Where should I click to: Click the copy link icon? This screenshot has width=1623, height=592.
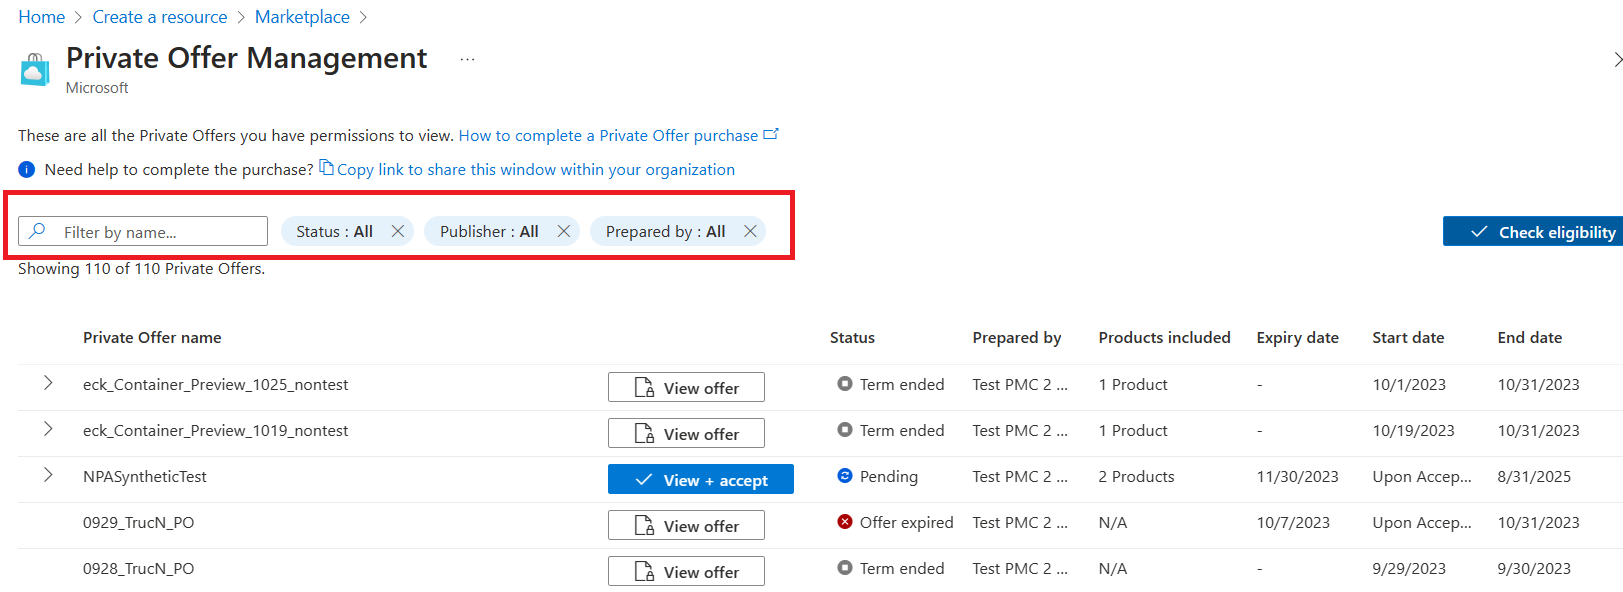click(326, 168)
